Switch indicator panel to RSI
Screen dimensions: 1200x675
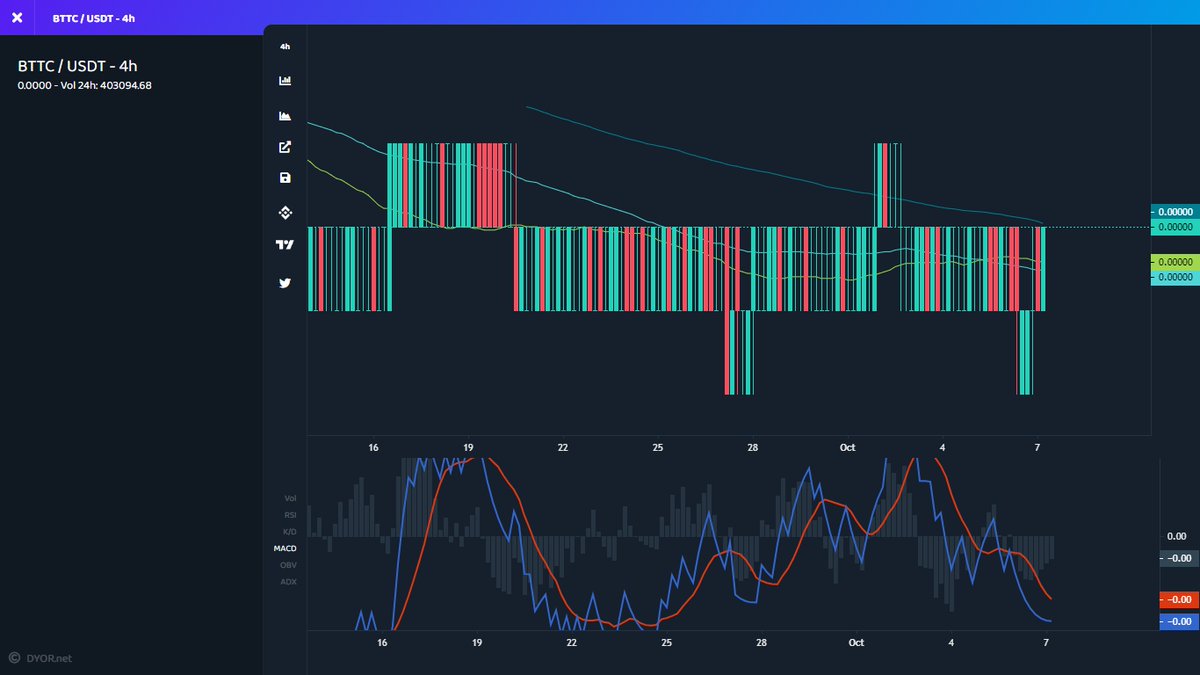[290, 515]
